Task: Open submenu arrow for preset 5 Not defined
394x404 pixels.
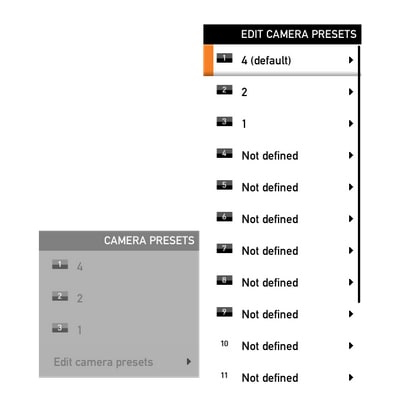Action: 351,187
